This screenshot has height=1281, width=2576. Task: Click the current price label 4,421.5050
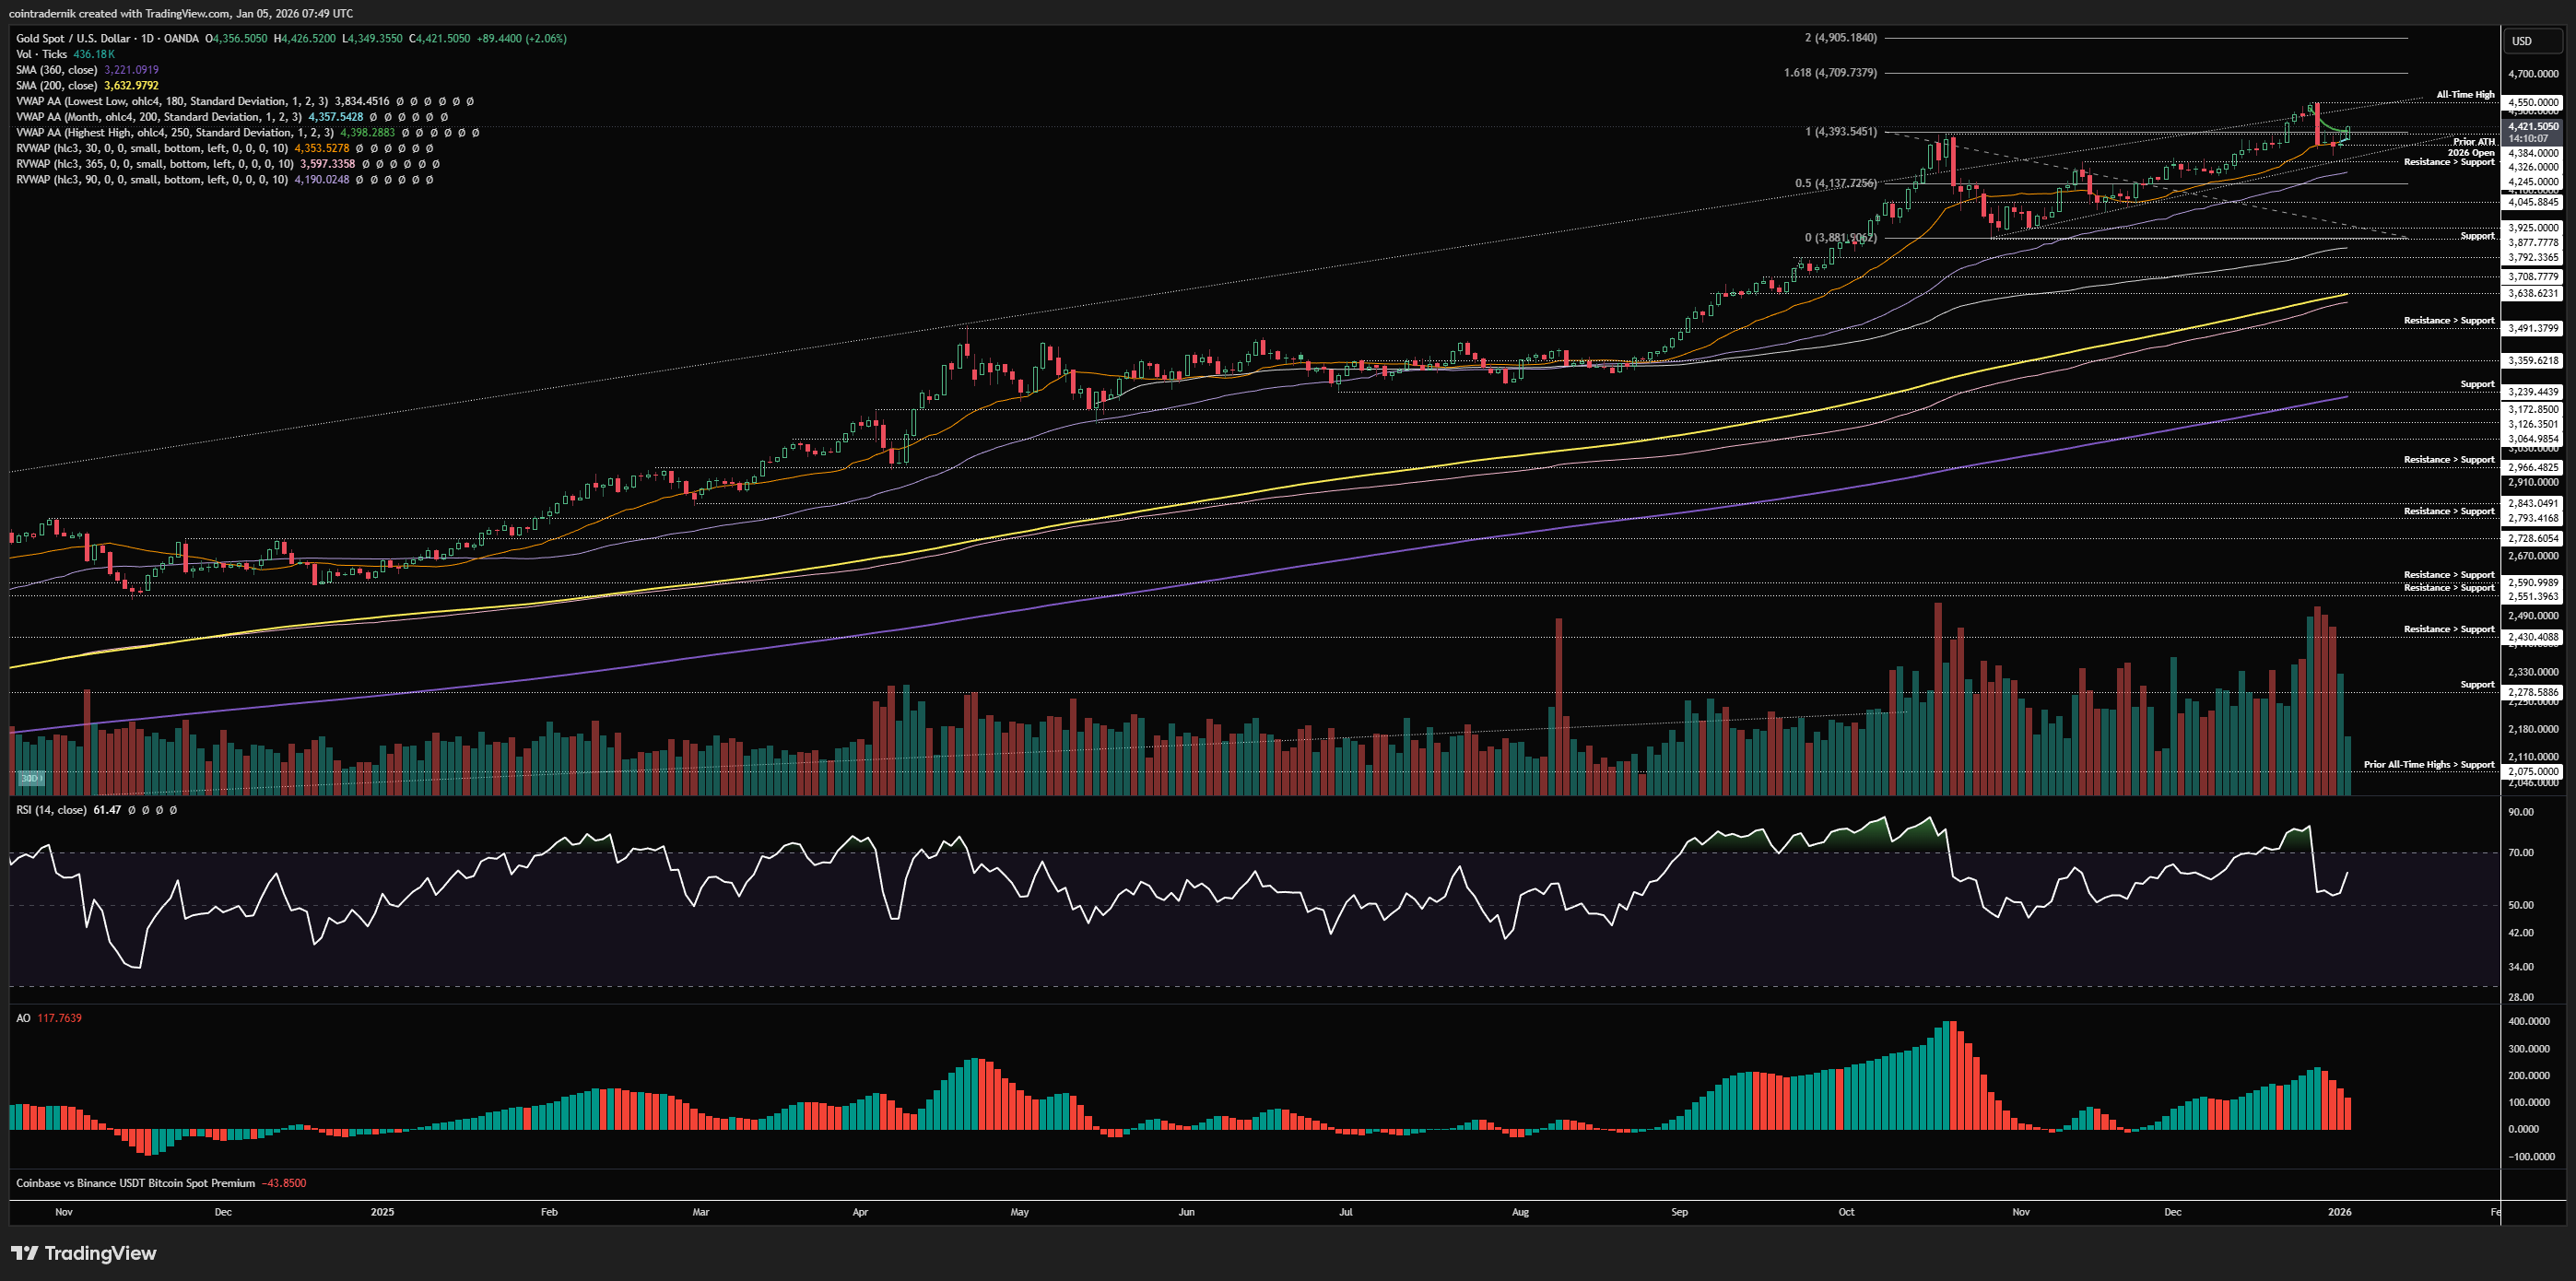[x=2533, y=127]
